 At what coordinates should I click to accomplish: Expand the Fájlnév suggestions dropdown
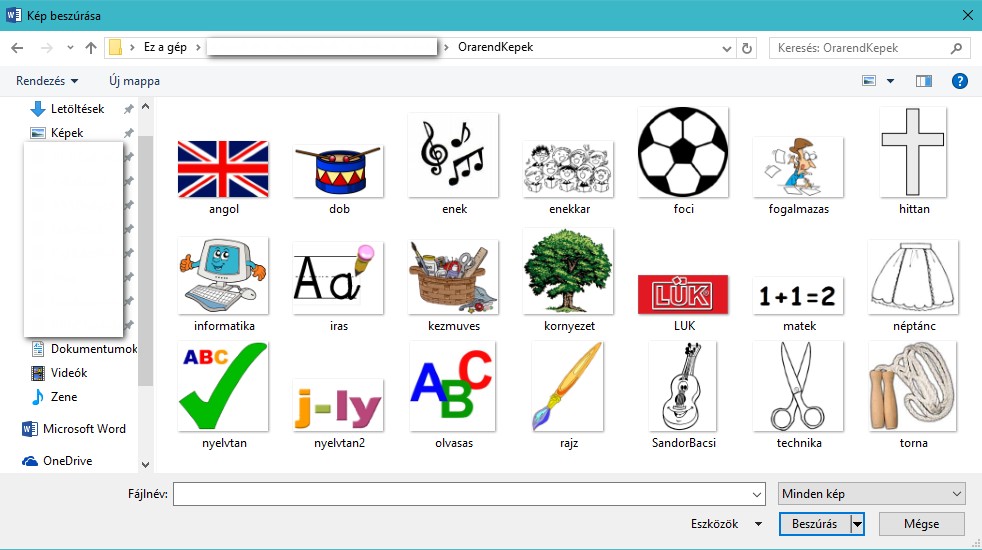point(757,495)
